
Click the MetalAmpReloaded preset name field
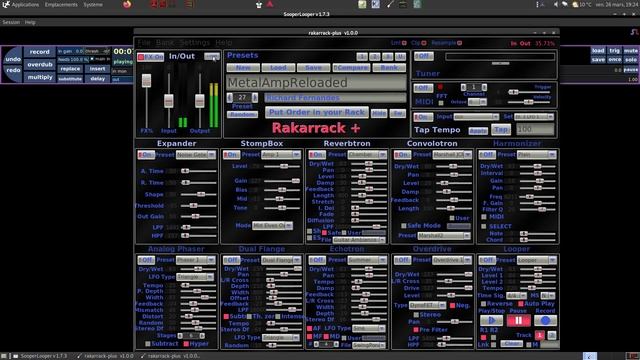(316, 83)
